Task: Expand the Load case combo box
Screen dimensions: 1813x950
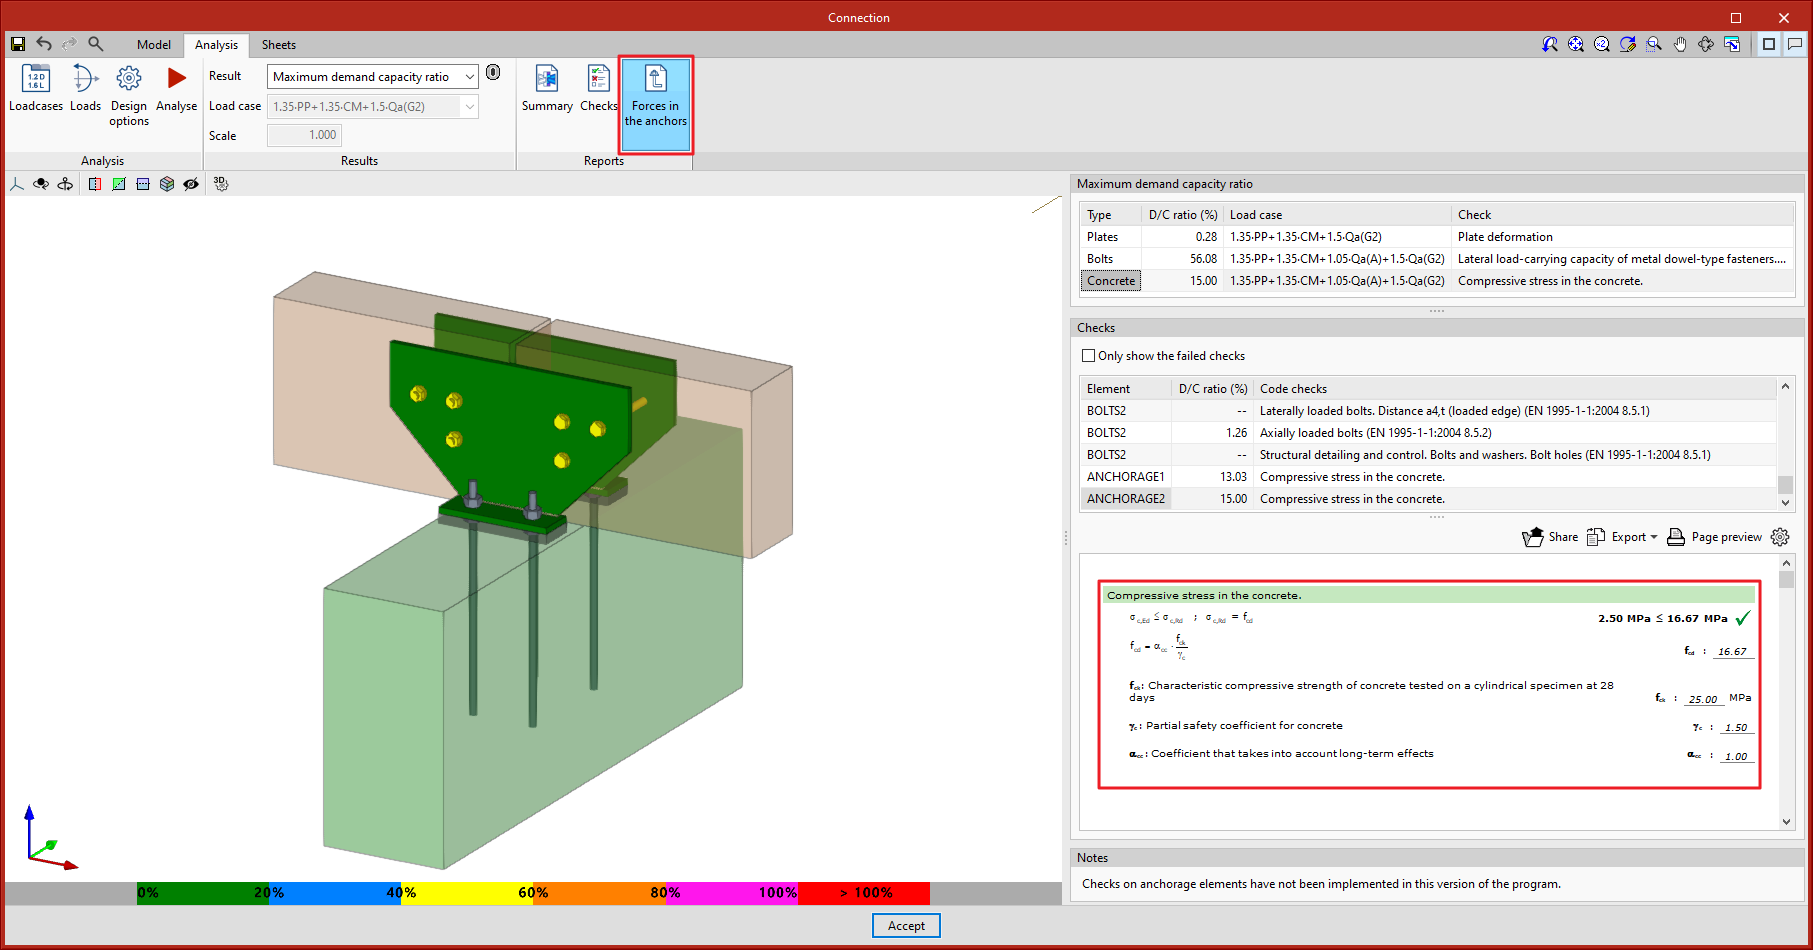Action: click(x=470, y=106)
